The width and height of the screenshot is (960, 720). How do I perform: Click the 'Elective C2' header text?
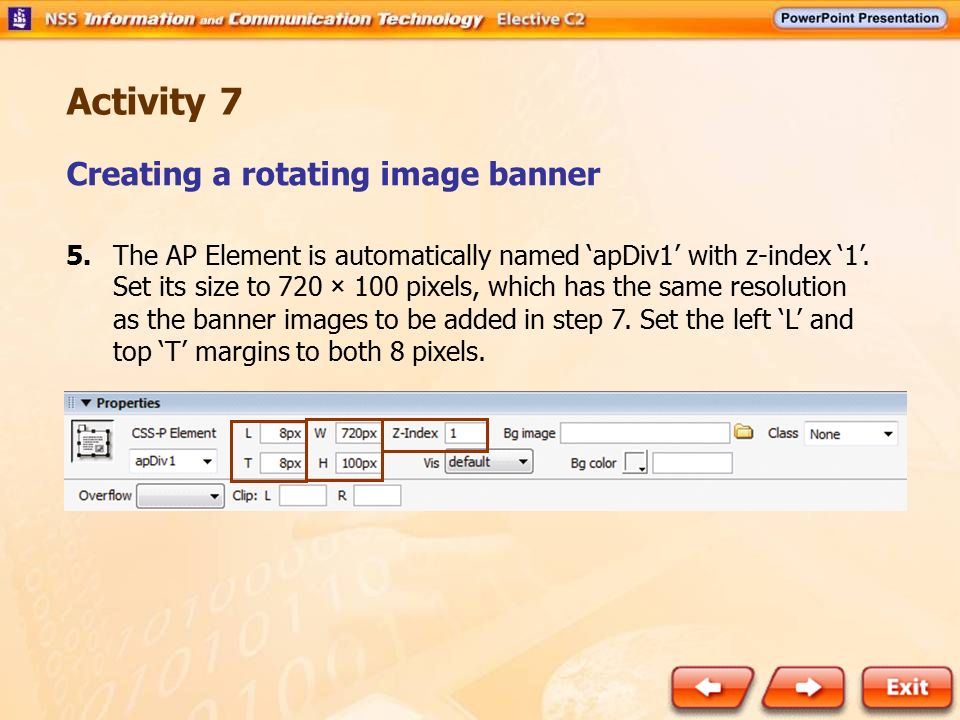tap(541, 20)
